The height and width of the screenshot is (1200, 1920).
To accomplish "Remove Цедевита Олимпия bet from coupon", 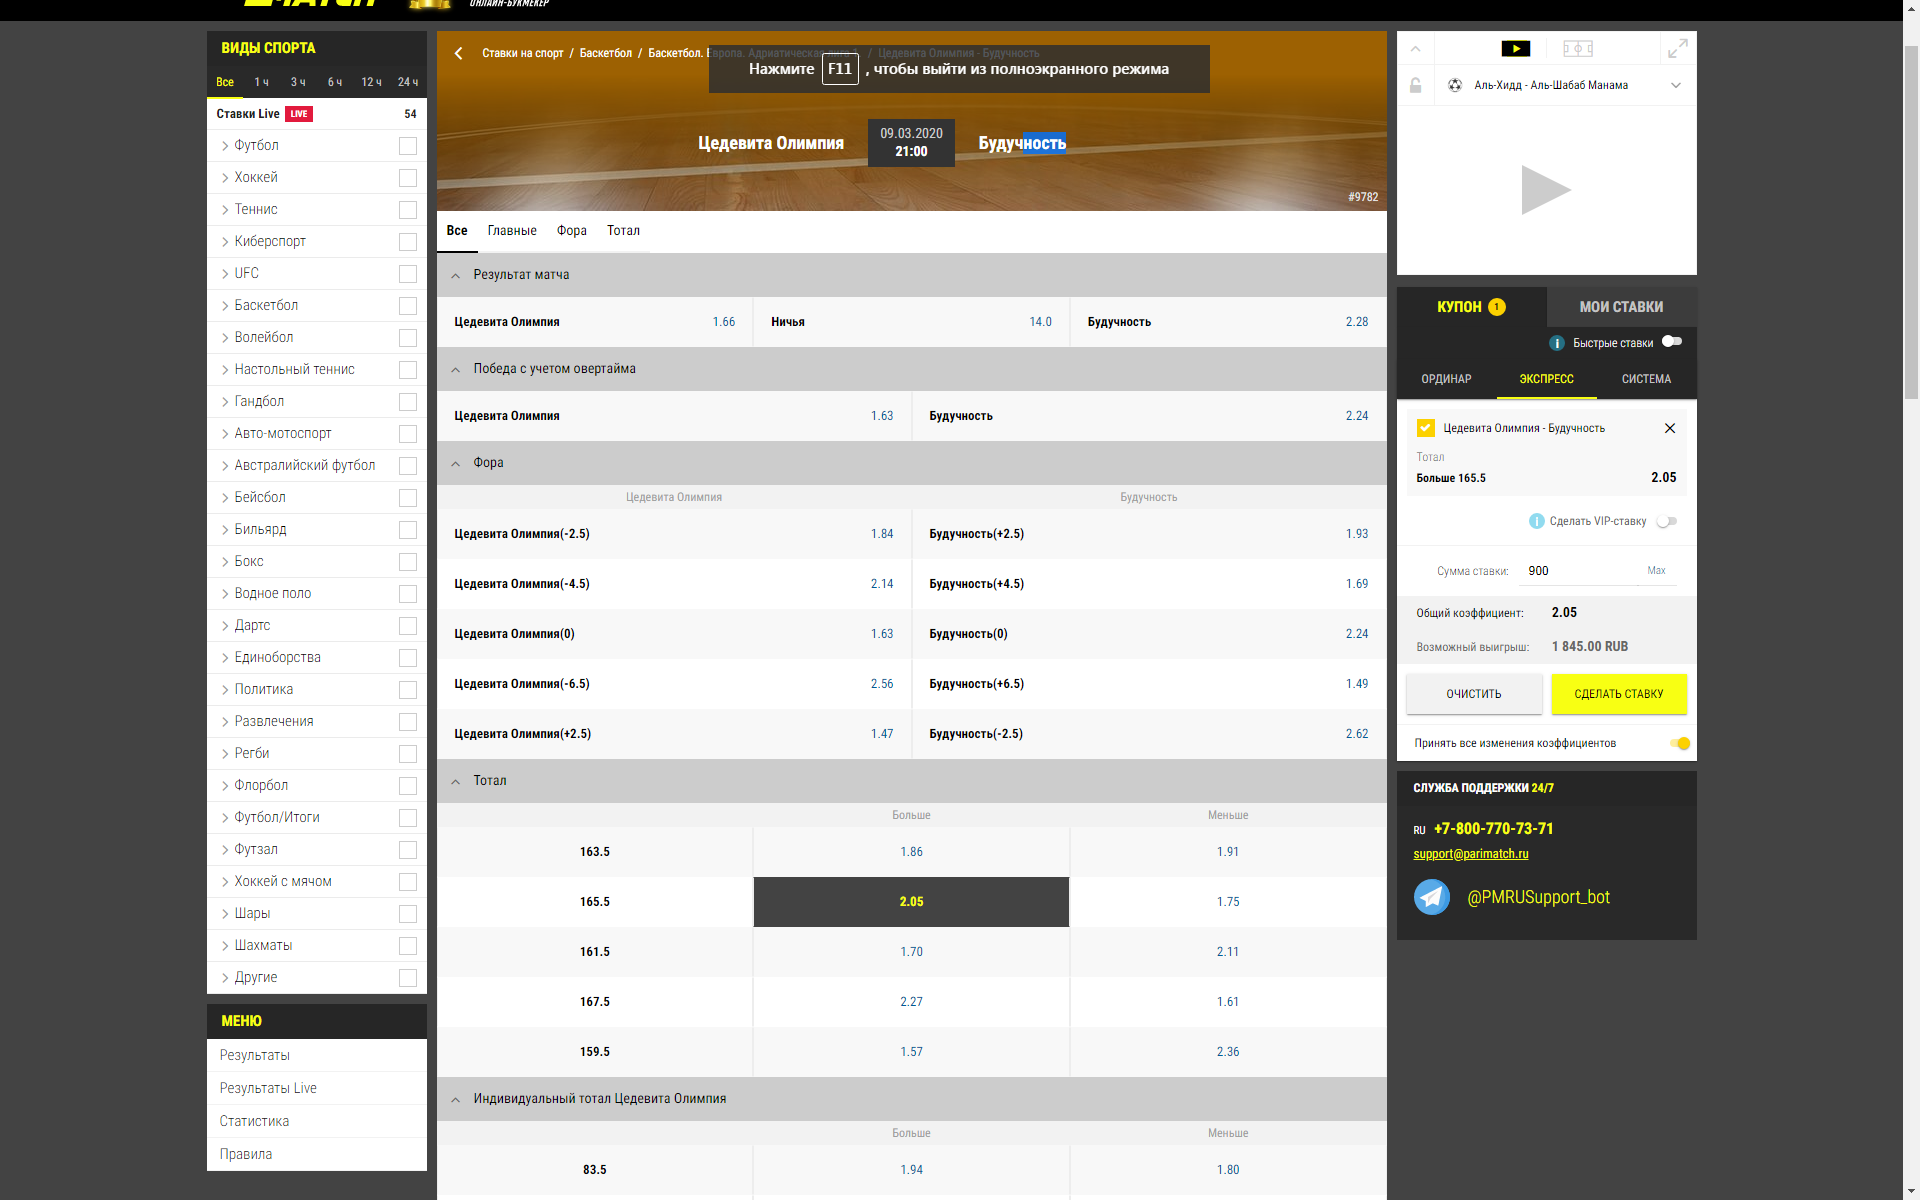I will [1669, 428].
